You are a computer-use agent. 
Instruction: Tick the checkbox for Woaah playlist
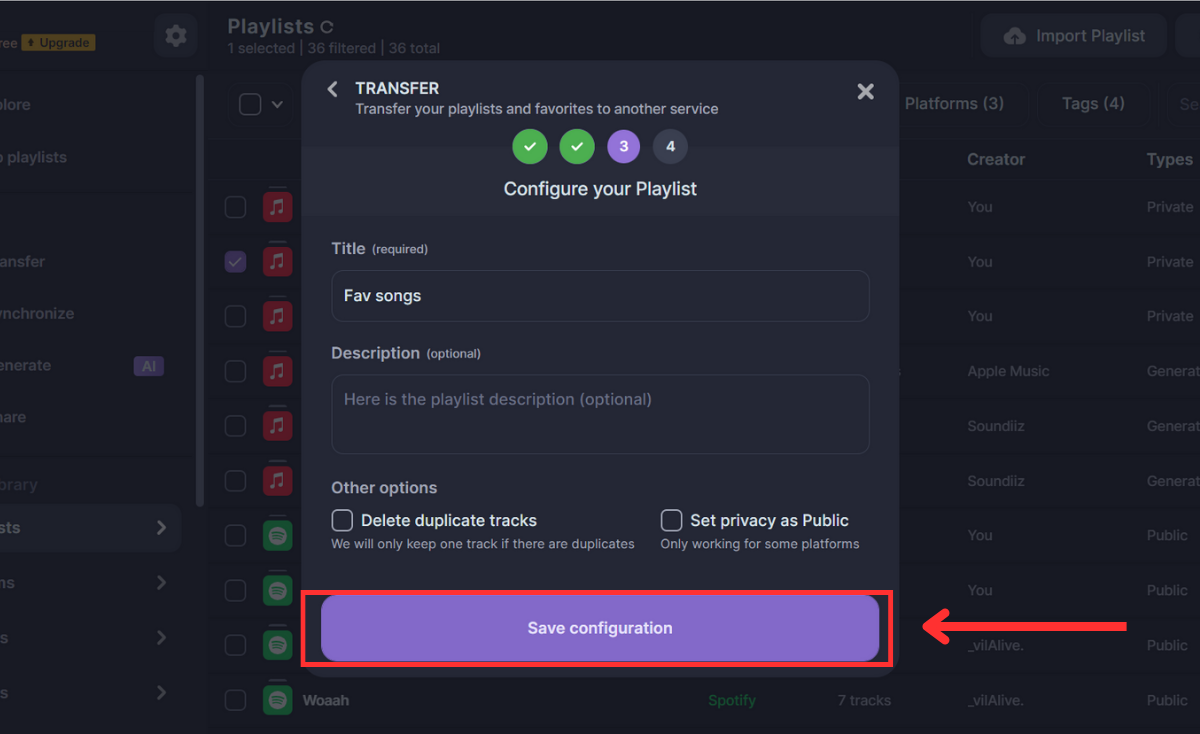[235, 700]
